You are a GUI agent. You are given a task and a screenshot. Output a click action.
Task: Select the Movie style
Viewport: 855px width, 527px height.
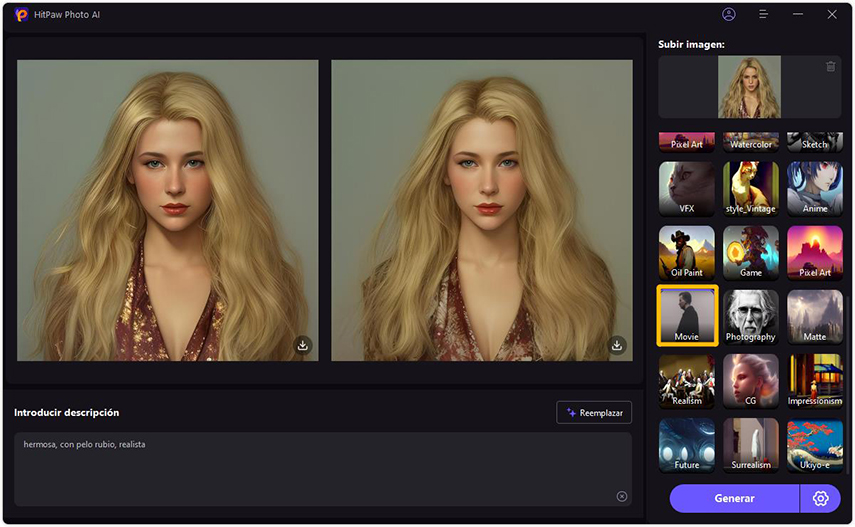pos(687,315)
